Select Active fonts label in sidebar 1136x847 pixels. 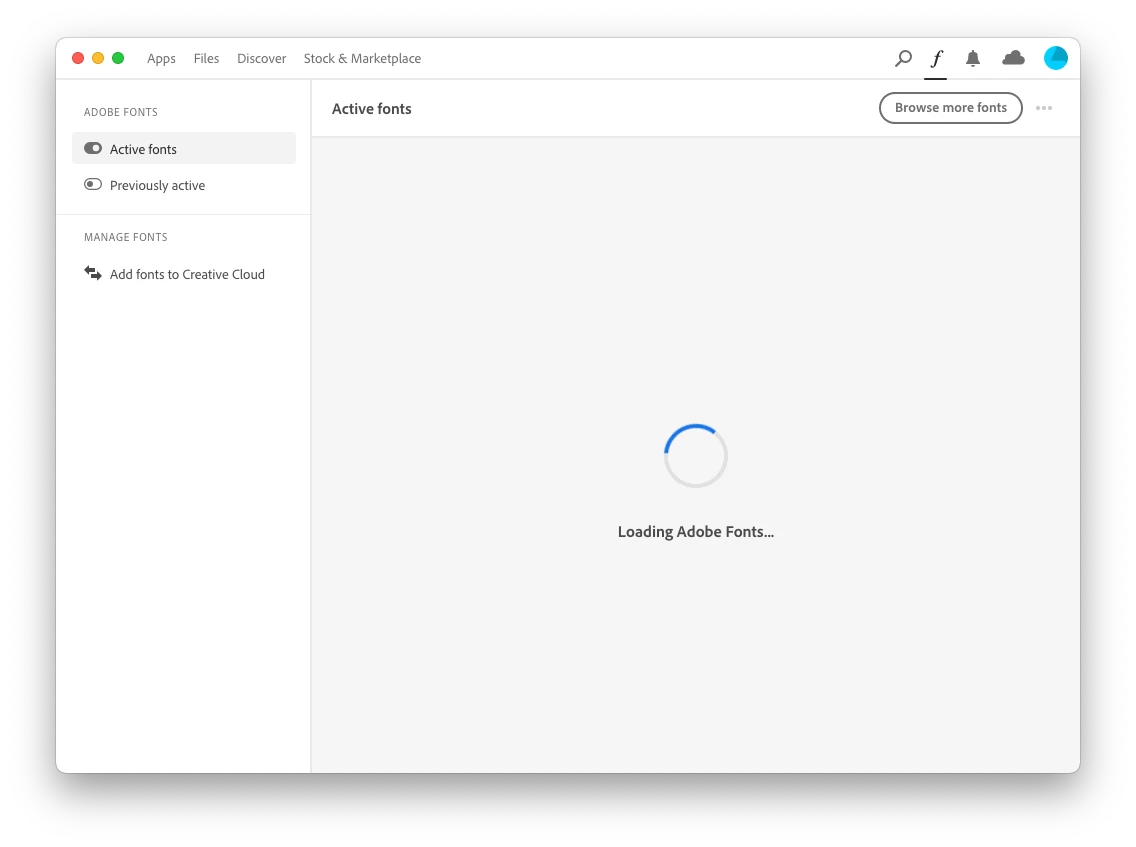(143, 149)
